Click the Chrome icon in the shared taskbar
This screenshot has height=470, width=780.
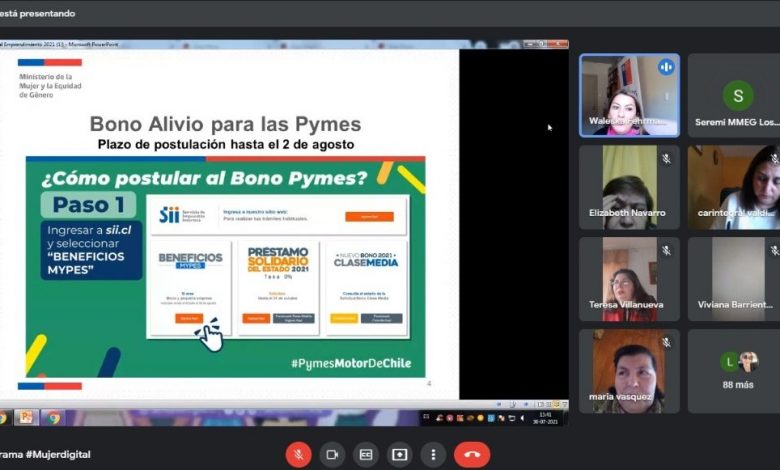(52, 417)
